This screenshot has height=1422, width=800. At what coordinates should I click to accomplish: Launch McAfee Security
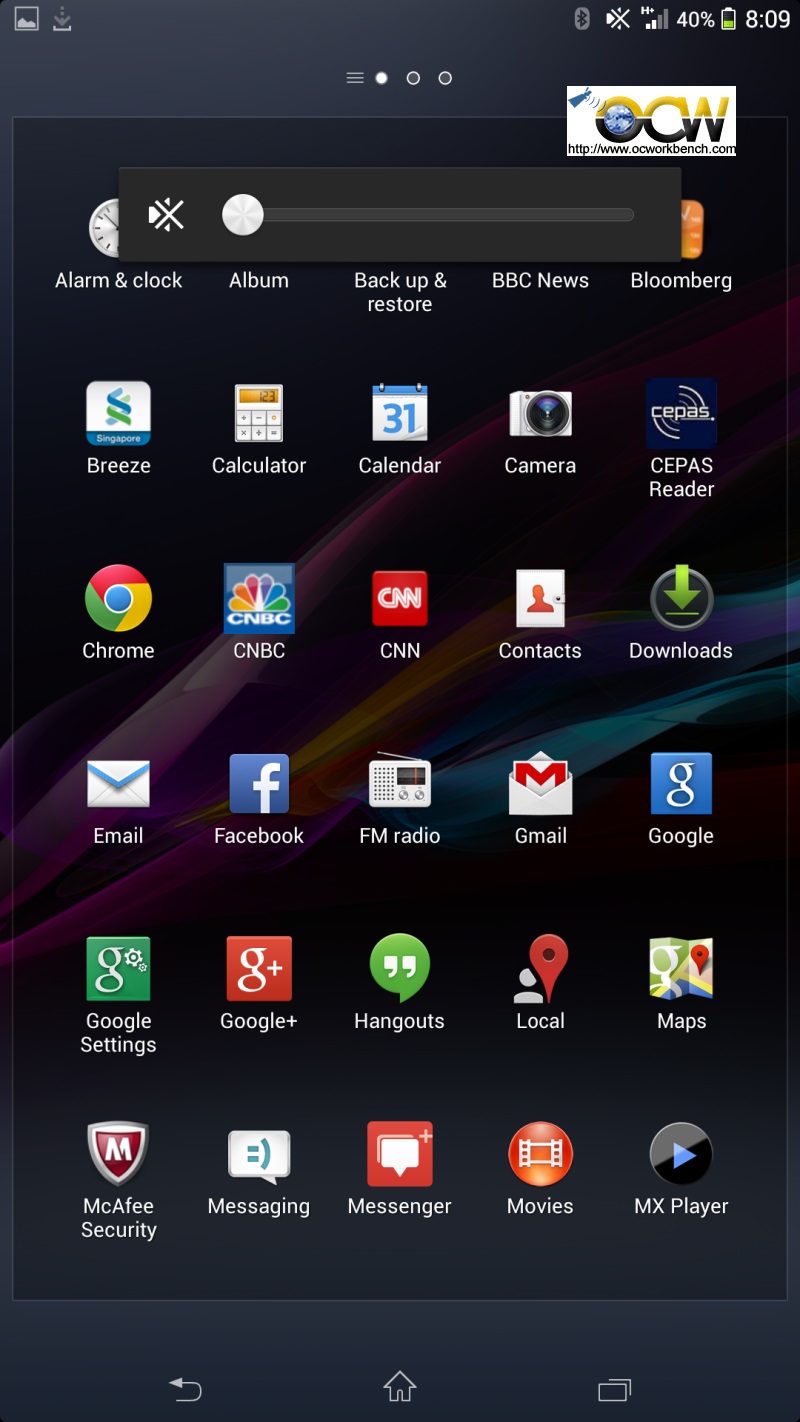click(x=118, y=1154)
